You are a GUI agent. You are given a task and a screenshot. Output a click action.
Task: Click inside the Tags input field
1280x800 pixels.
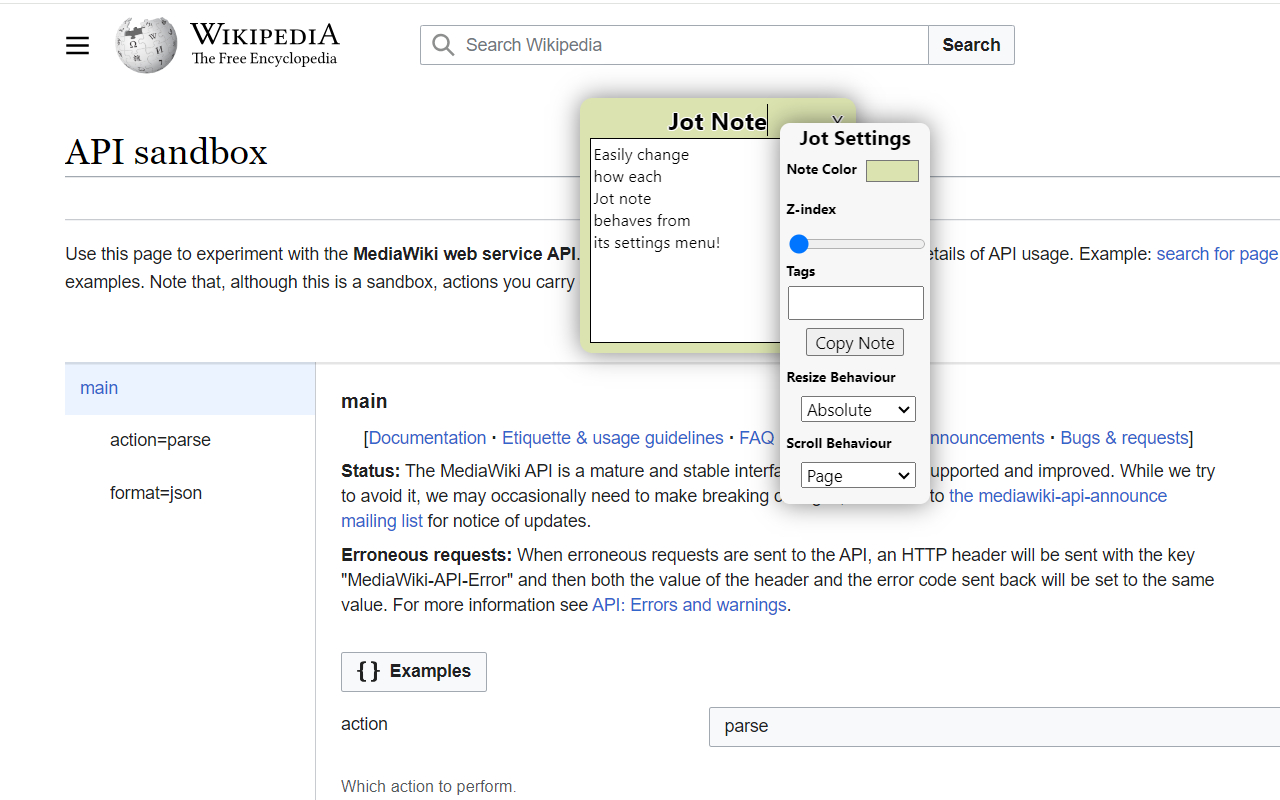click(x=855, y=302)
